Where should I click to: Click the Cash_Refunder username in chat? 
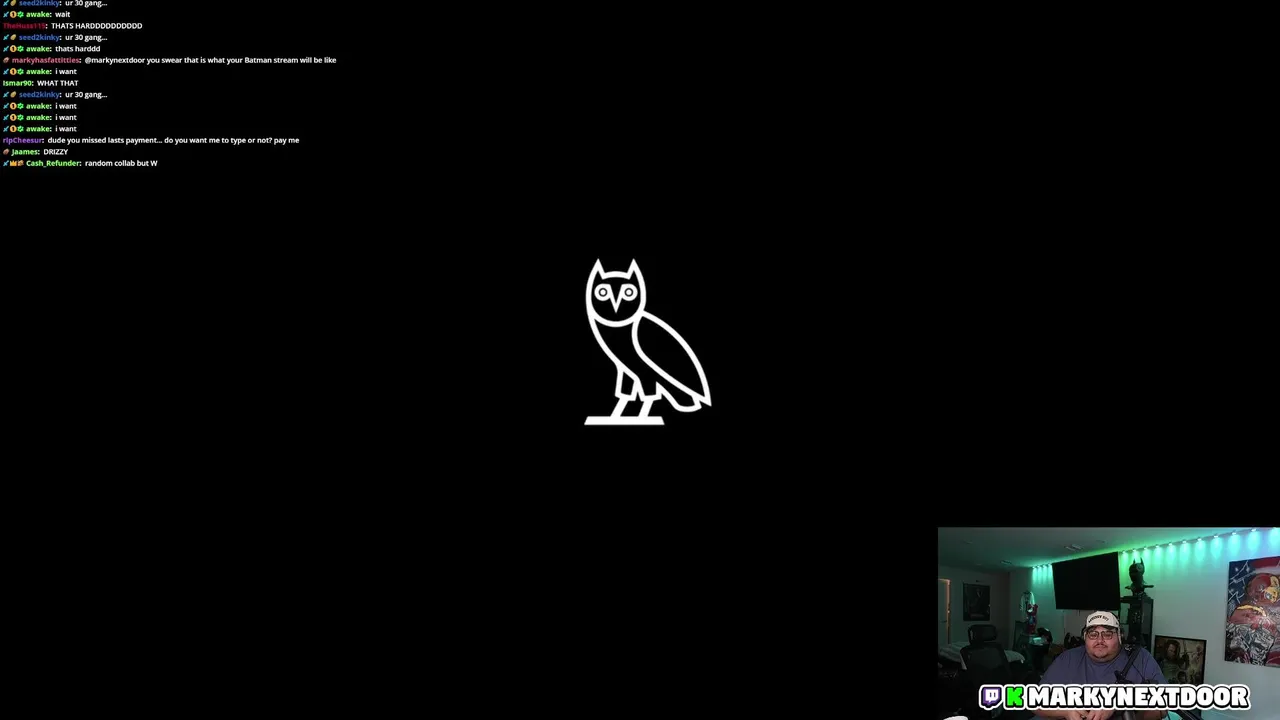(x=53, y=163)
